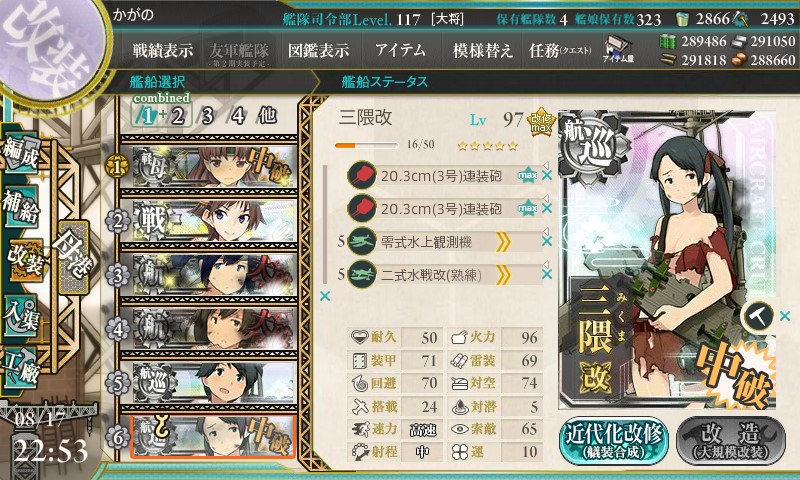Open the 任務 (Quest) menu
800x480 pixels.
click(560, 50)
